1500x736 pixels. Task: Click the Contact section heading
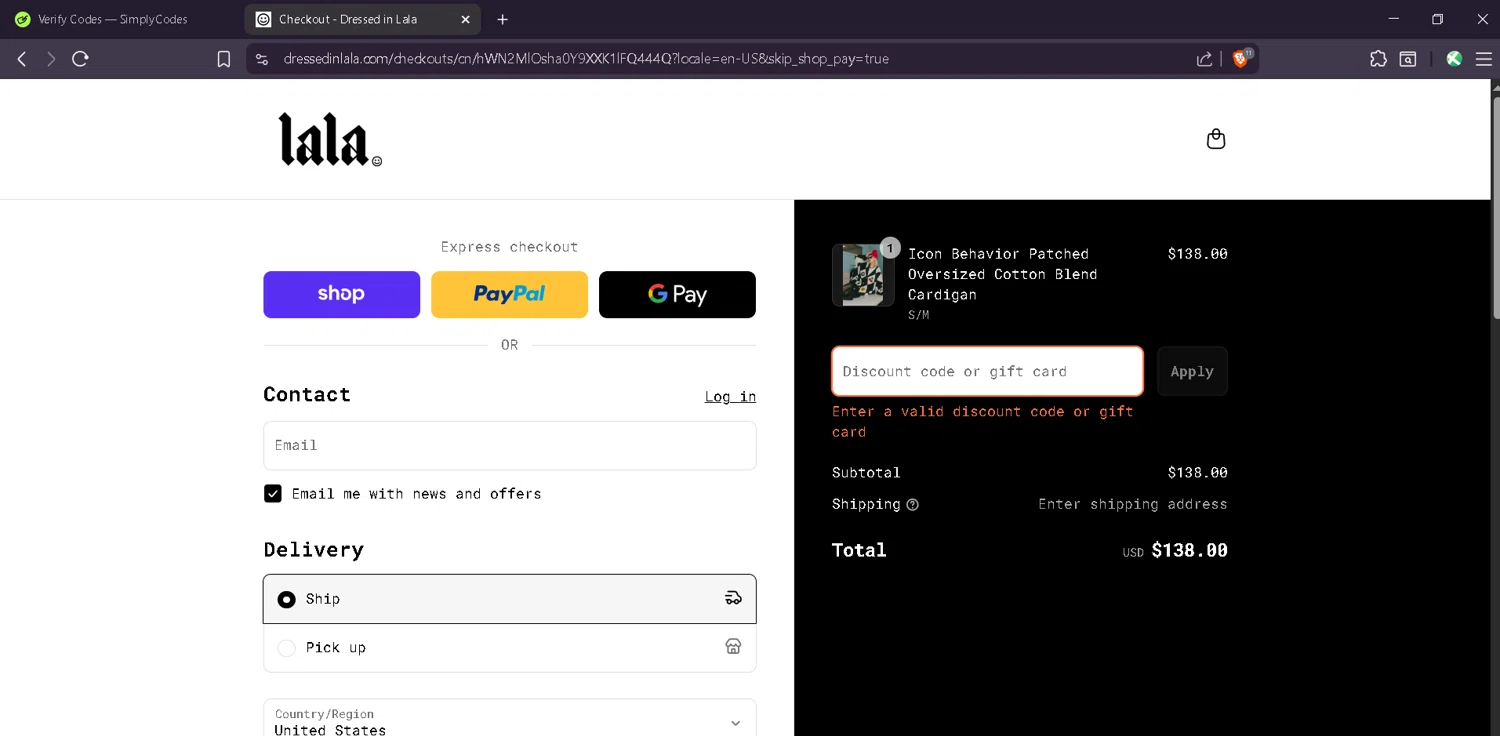pos(307,394)
